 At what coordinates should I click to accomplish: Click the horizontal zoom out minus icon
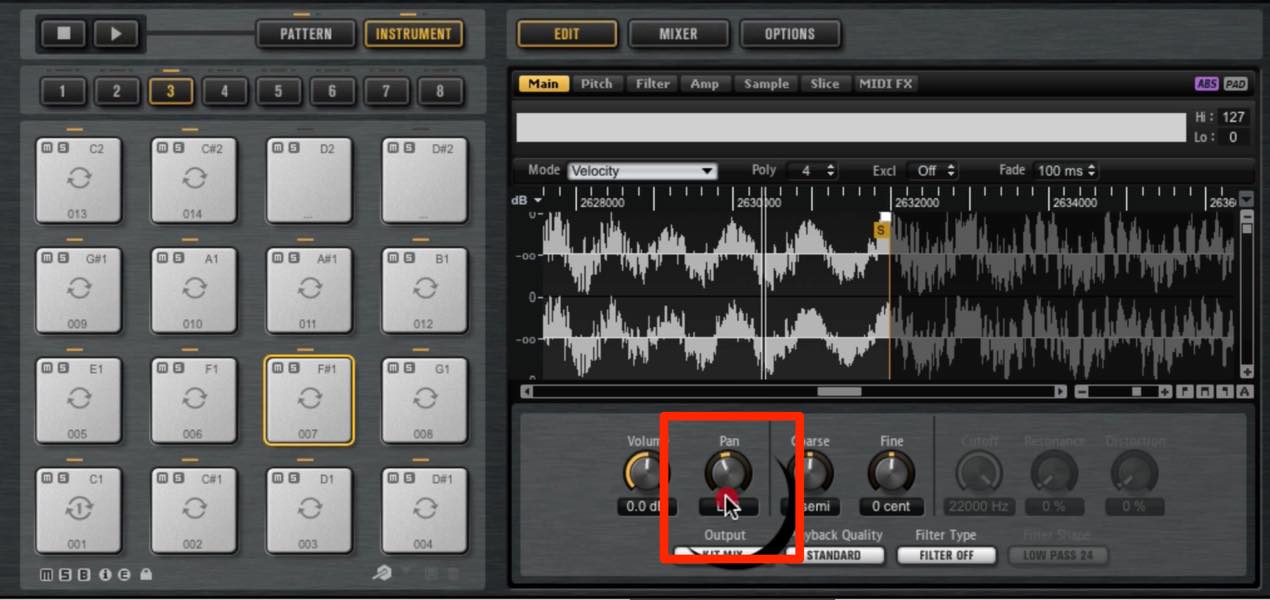[1083, 392]
